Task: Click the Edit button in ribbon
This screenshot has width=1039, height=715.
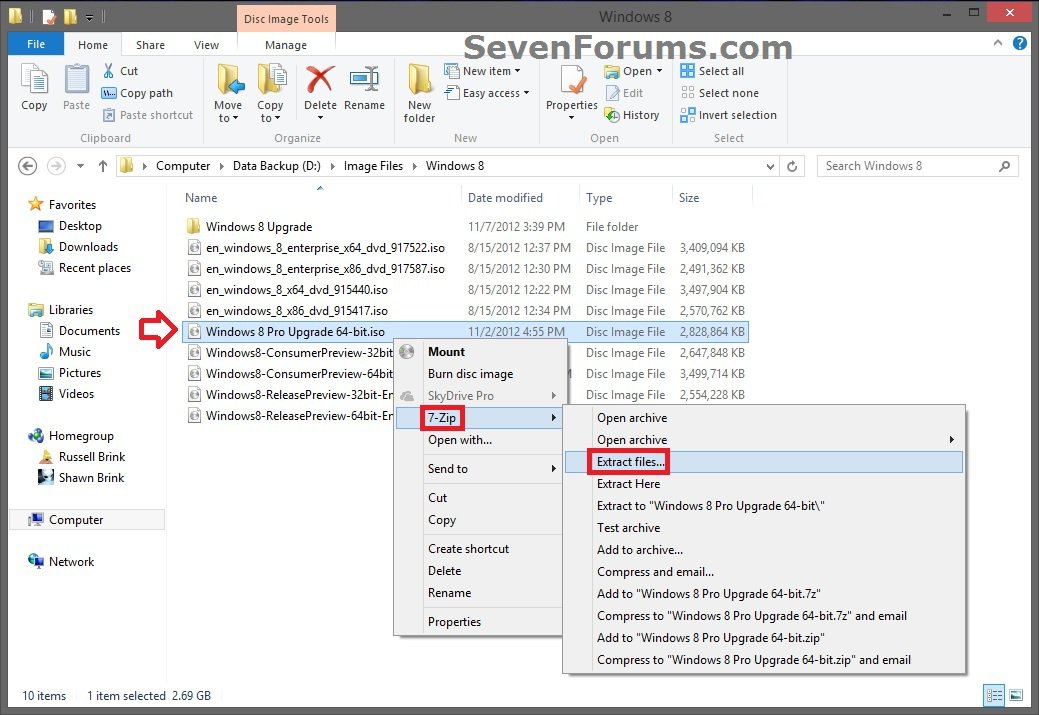Action: coord(624,93)
